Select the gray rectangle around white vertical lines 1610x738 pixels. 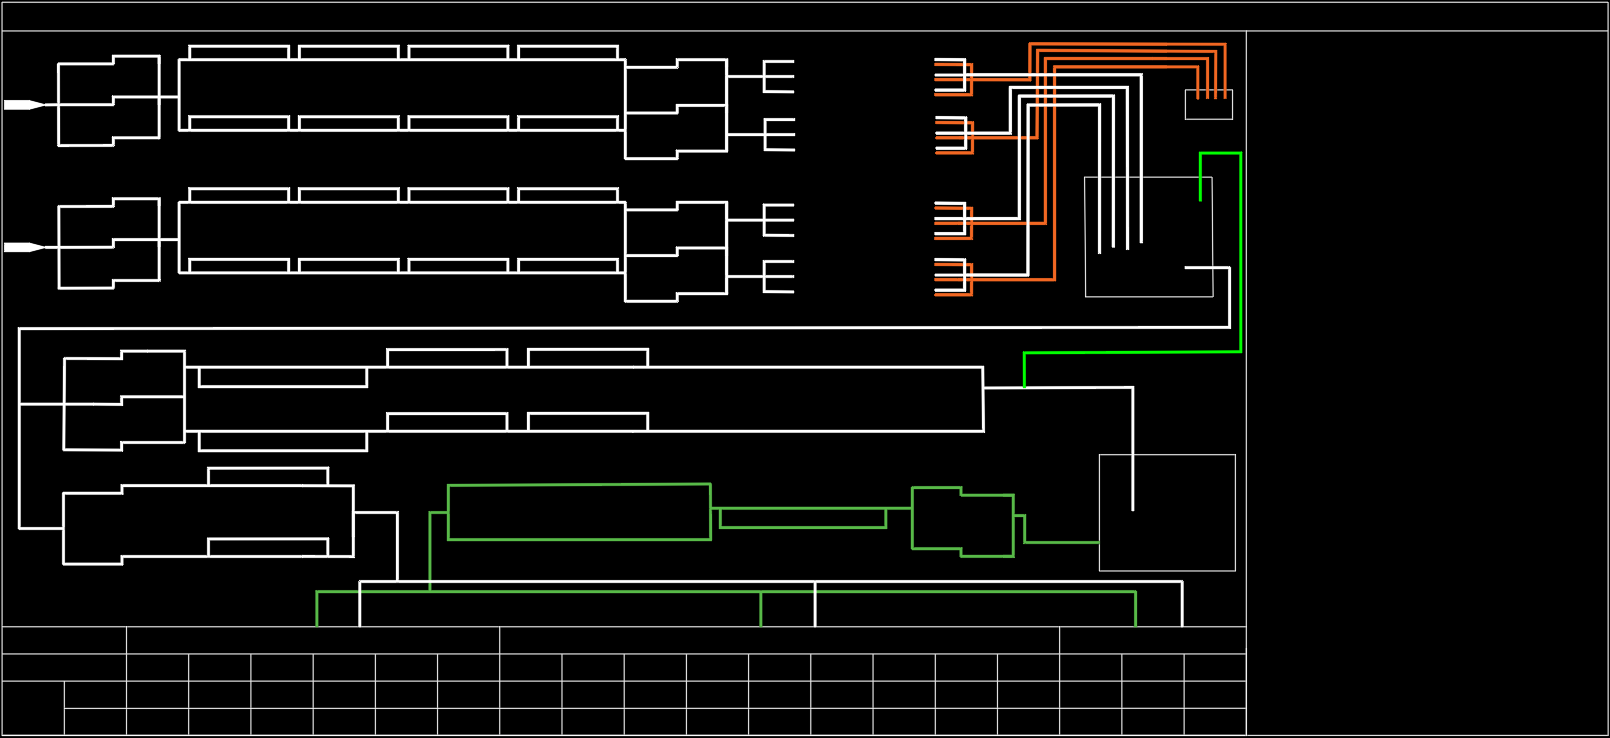point(1149,237)
